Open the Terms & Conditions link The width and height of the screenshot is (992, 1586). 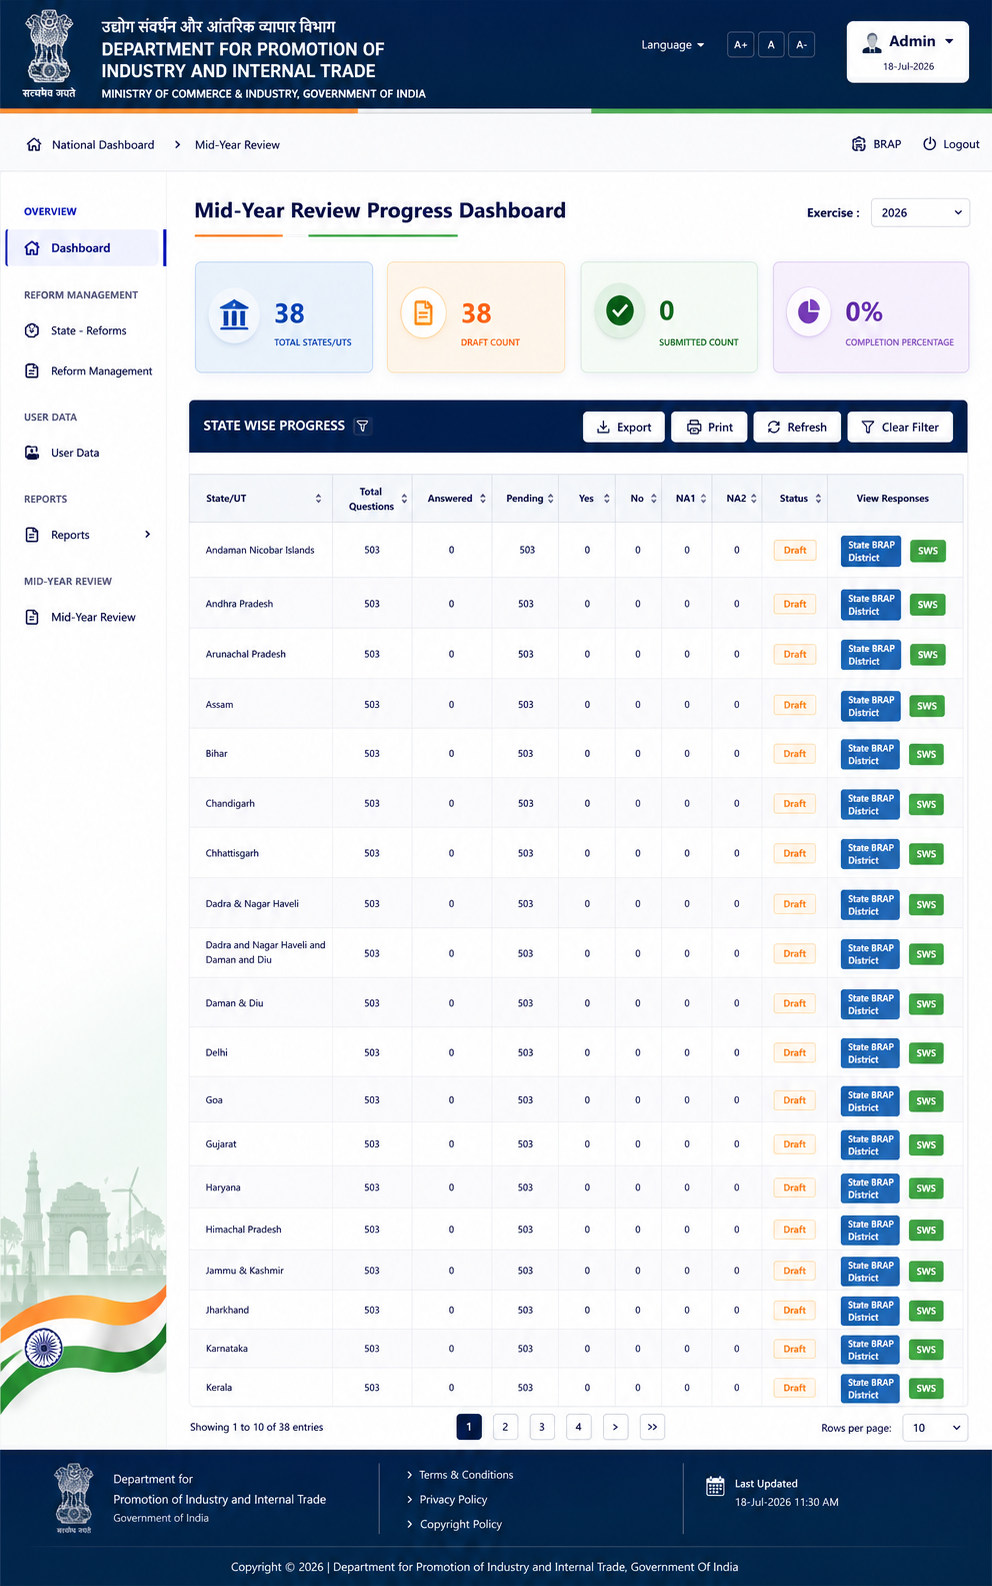(x=466, y=1475)
